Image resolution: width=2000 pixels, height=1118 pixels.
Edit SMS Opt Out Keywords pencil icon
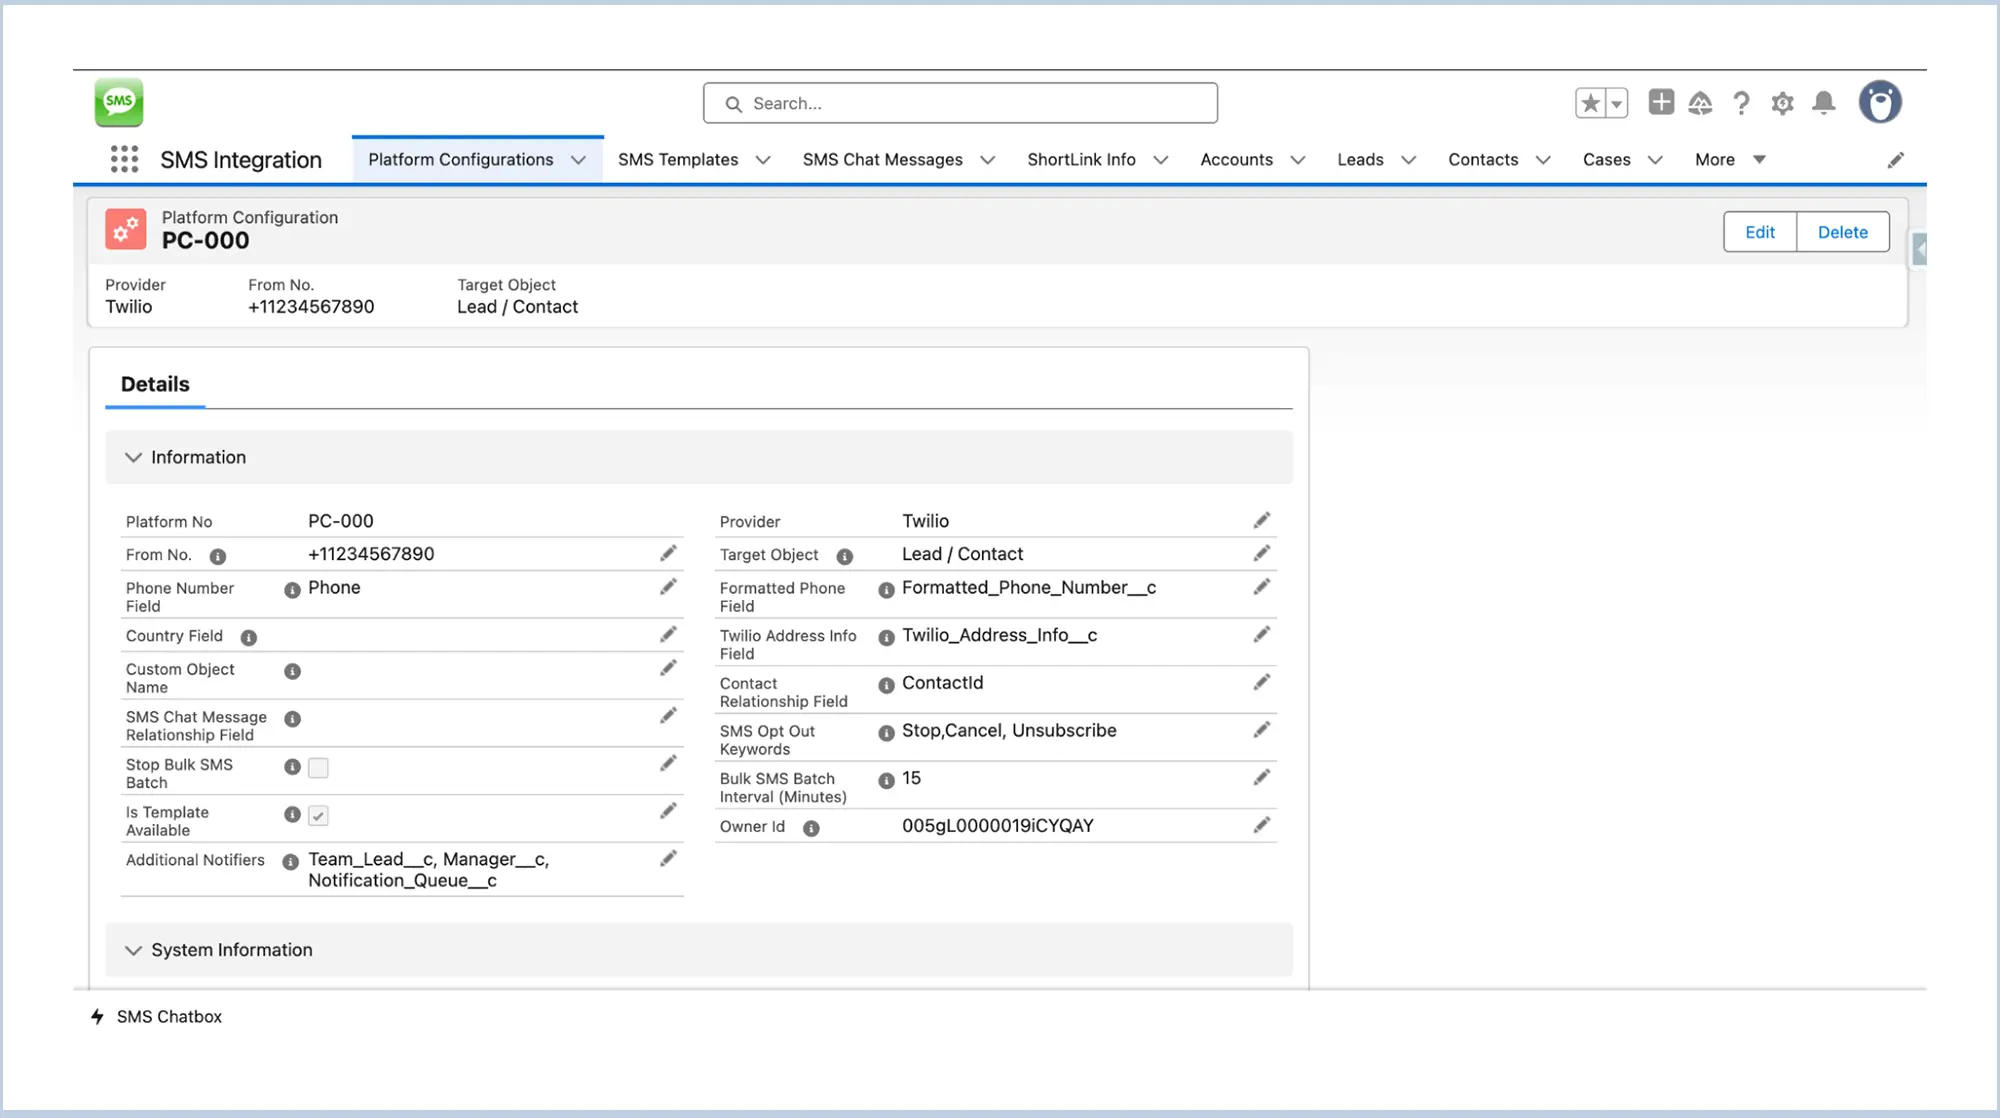click(1262, 730)
